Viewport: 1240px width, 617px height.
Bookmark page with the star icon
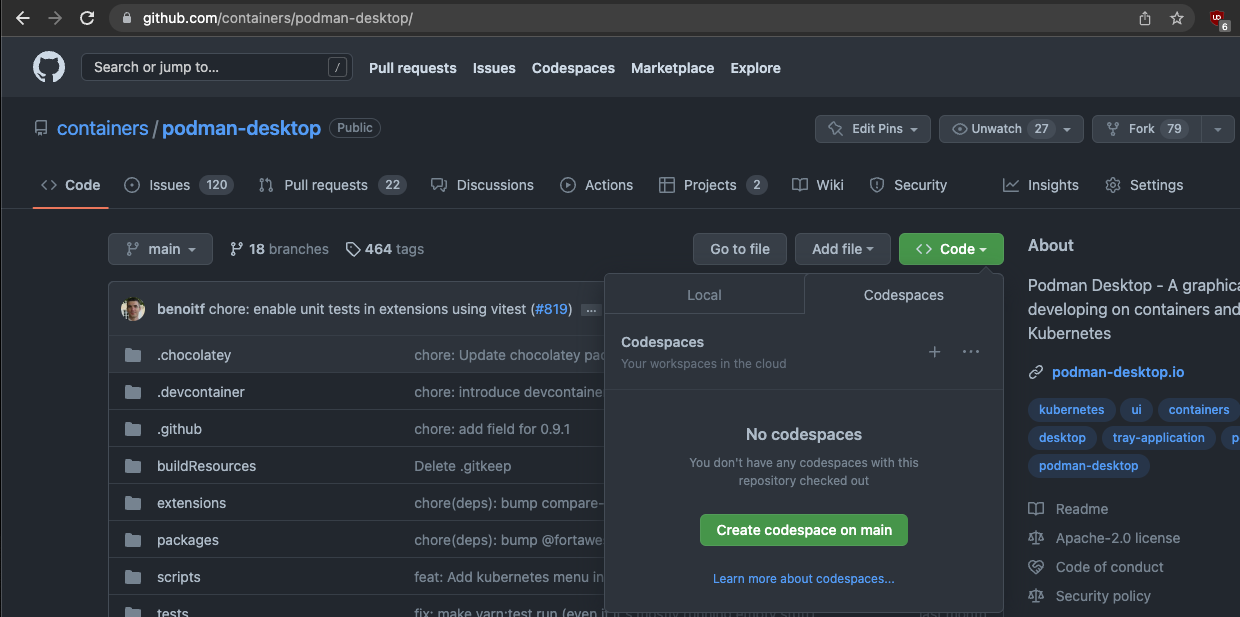(1177, 18)
